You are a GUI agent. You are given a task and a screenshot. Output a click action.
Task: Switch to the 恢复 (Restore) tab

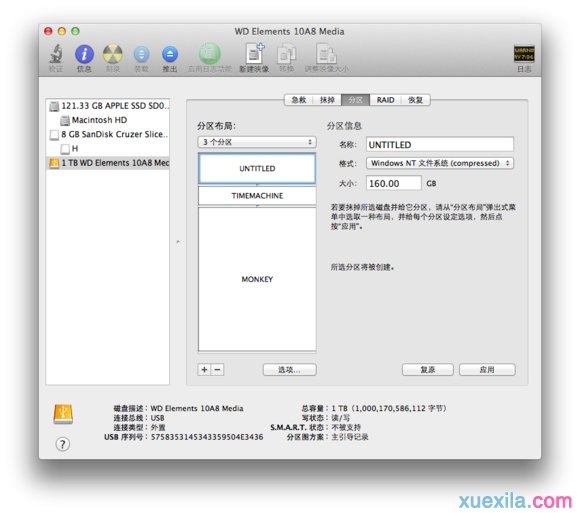(x=415, y=100)
